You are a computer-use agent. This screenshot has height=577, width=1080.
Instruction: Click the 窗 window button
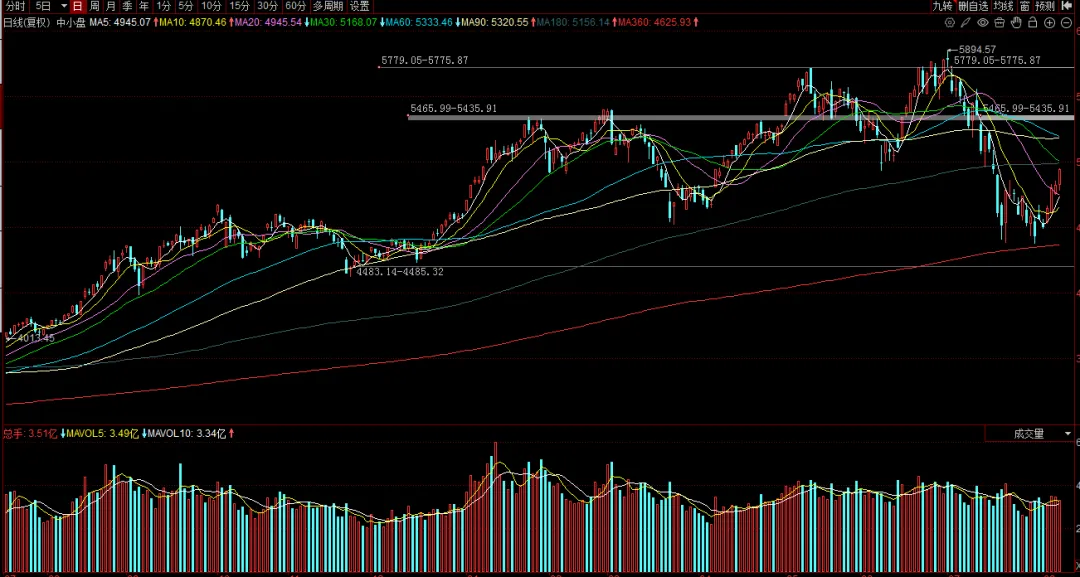pyautogui.click(x=1025, y=6)
